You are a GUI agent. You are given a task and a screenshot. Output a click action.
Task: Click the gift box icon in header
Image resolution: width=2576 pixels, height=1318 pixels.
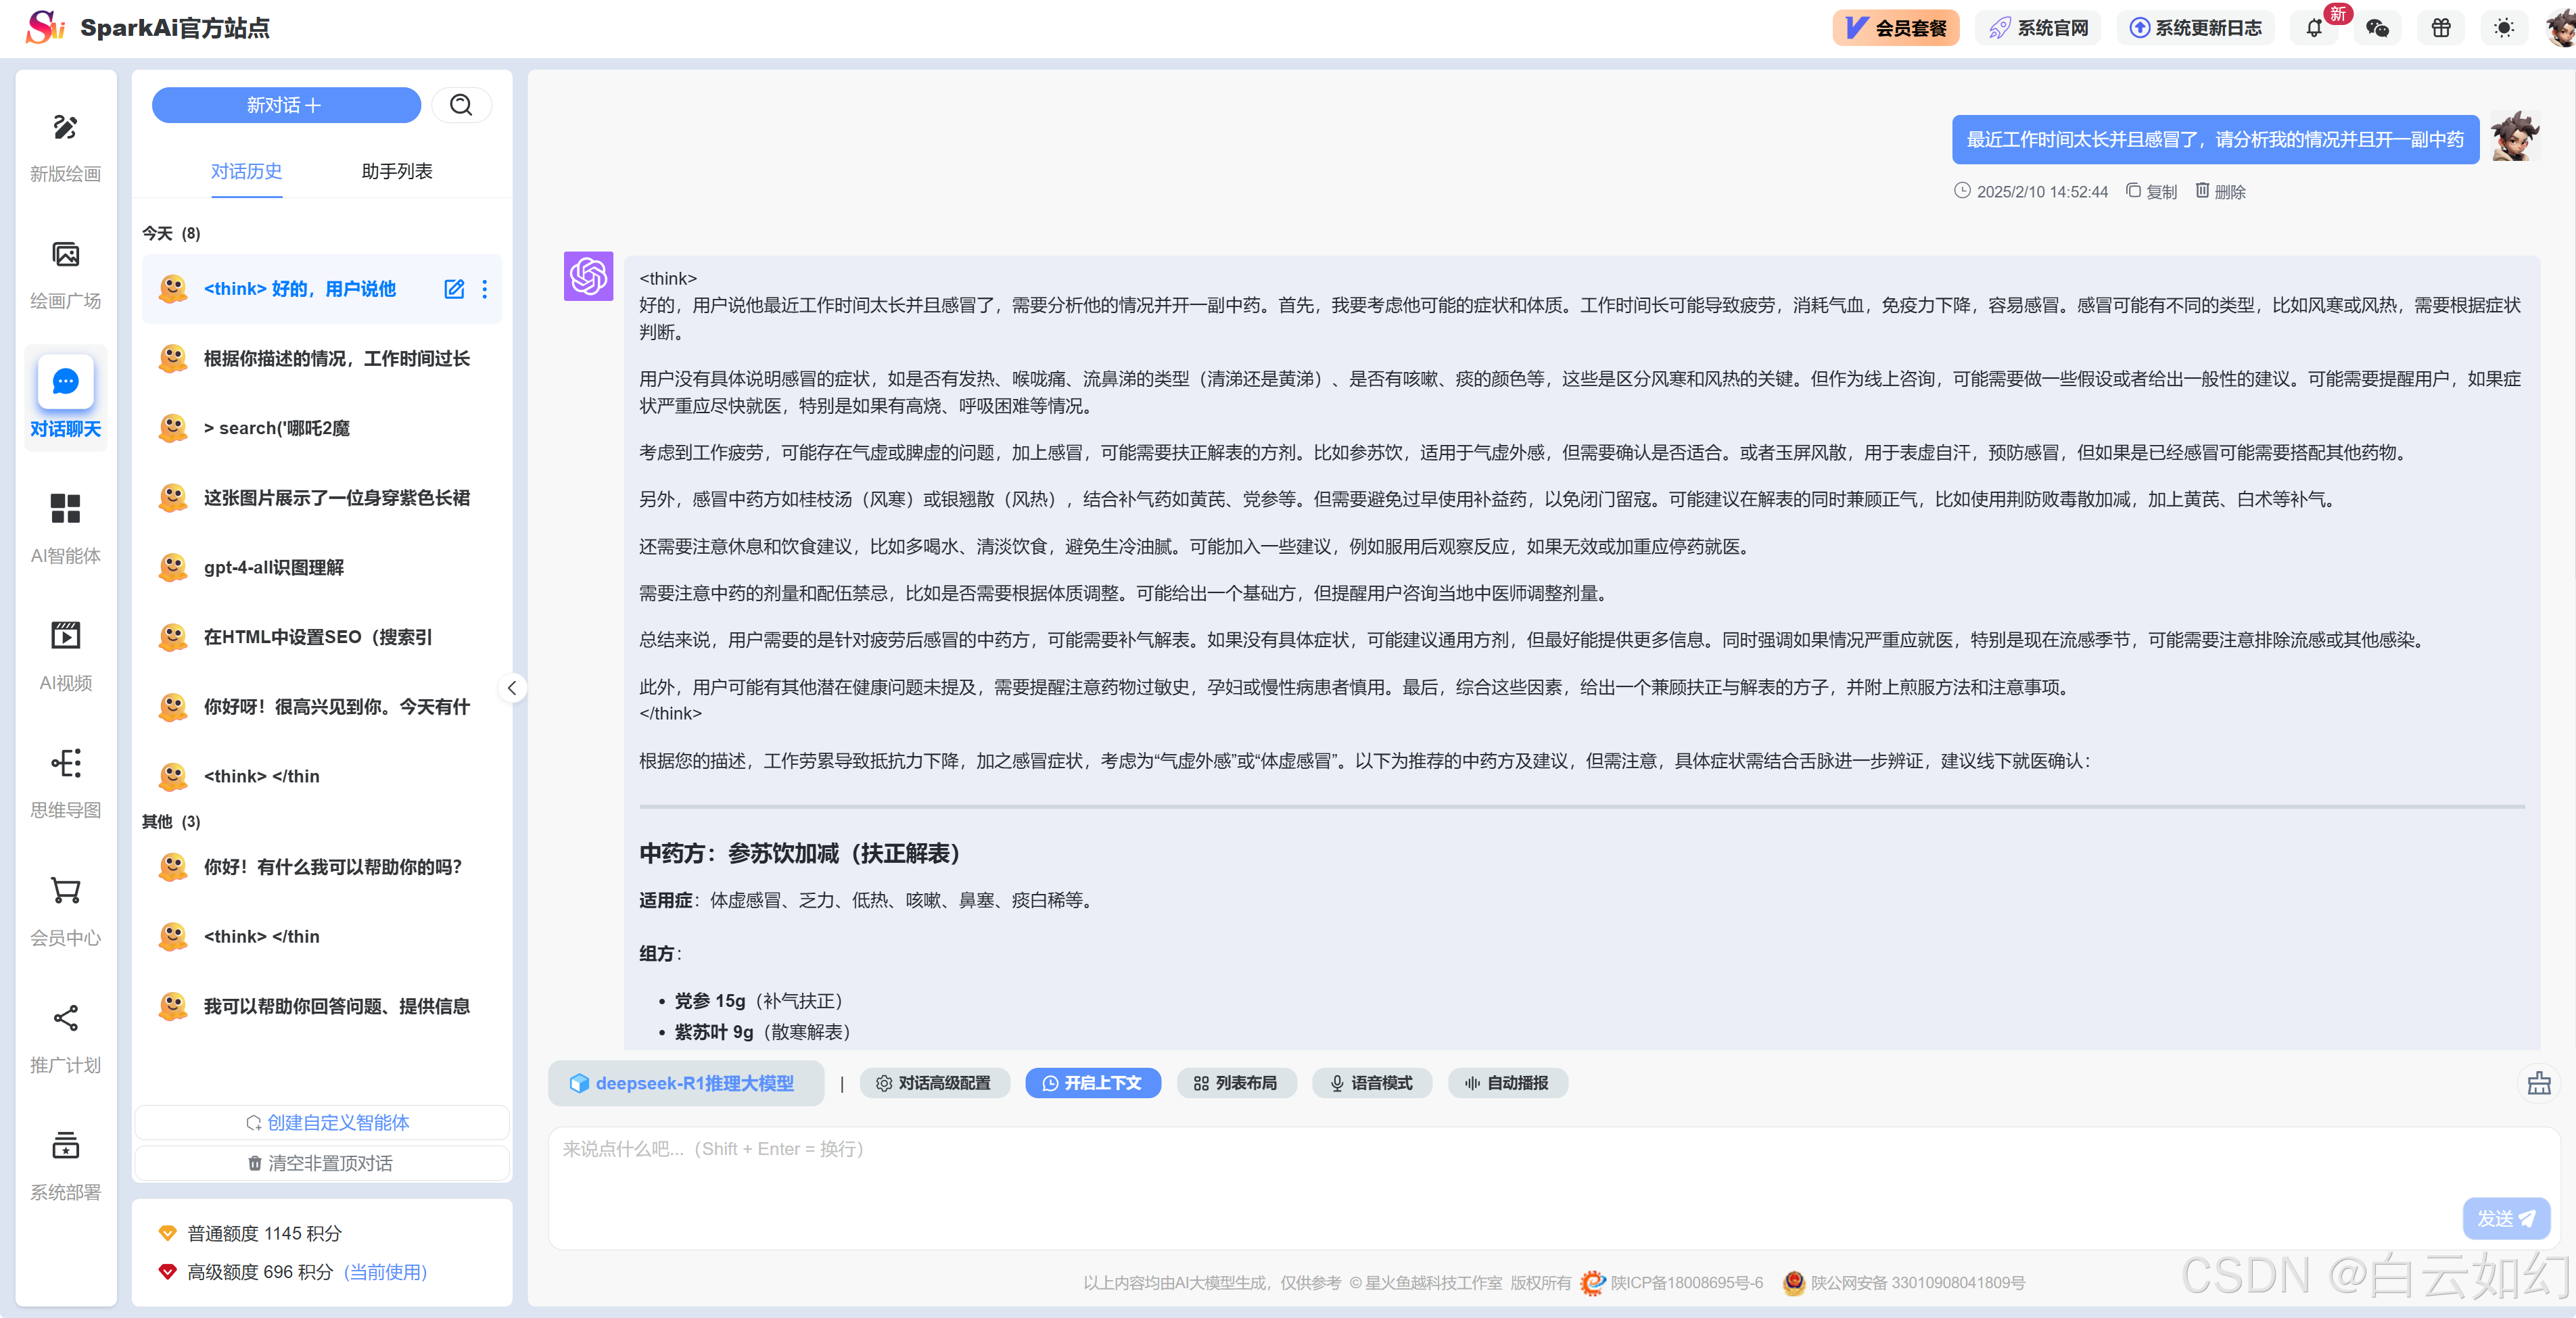coord(2441,28)
